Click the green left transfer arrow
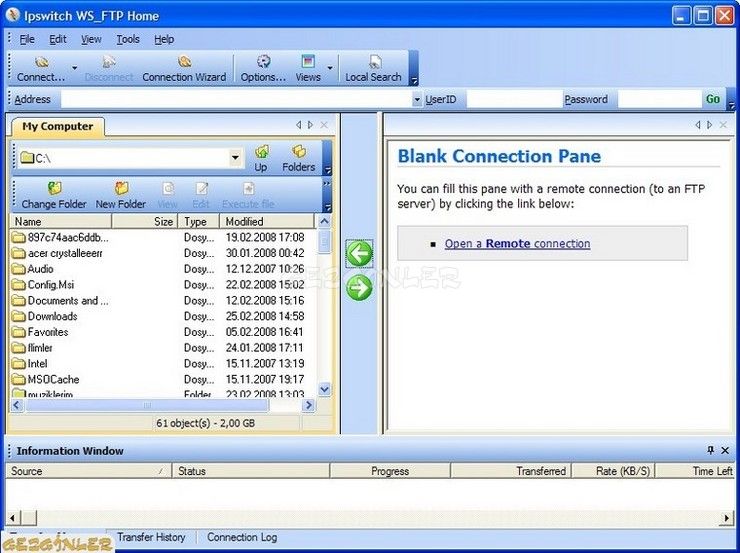Image resolution: width=740 pixels, height=553 pixels. pyautogui.click(x=359, y=254)
